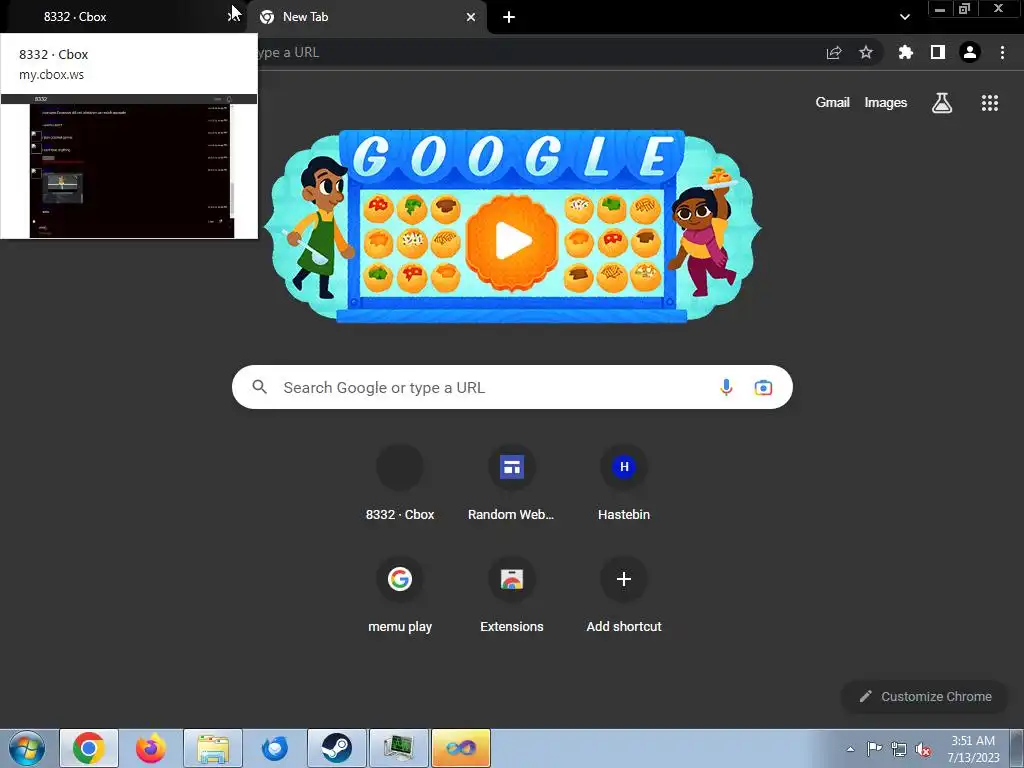Click the network tray icon
The image size is (1024, 768).
pyautogui.click(x=899, y=749)
